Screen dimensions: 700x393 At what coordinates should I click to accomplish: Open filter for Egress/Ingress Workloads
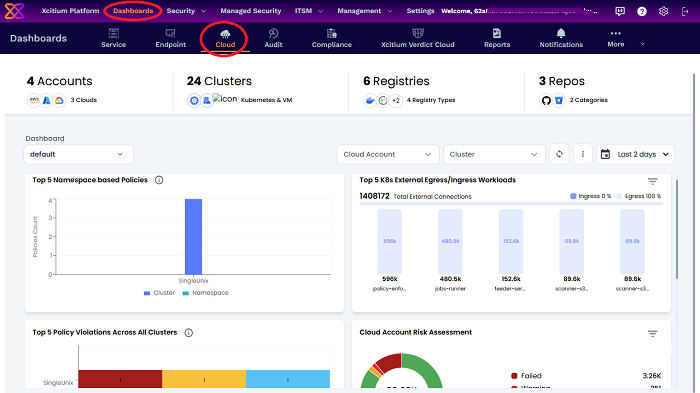pyautogui.click(x=652, y=181)
